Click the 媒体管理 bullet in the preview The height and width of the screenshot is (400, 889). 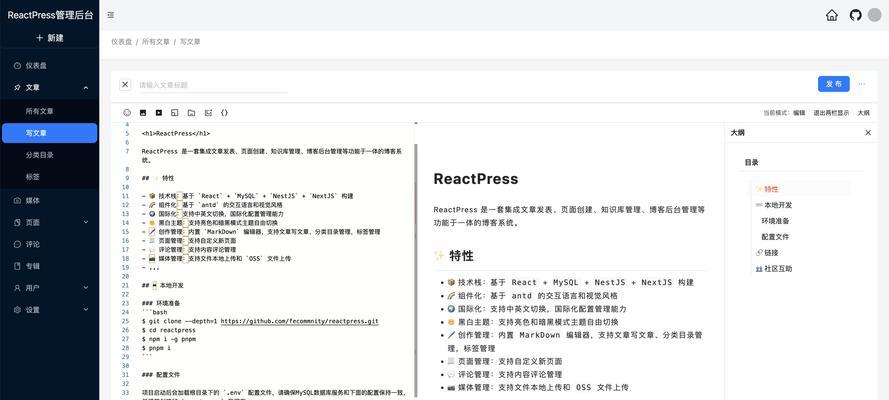tap(538, 388)
